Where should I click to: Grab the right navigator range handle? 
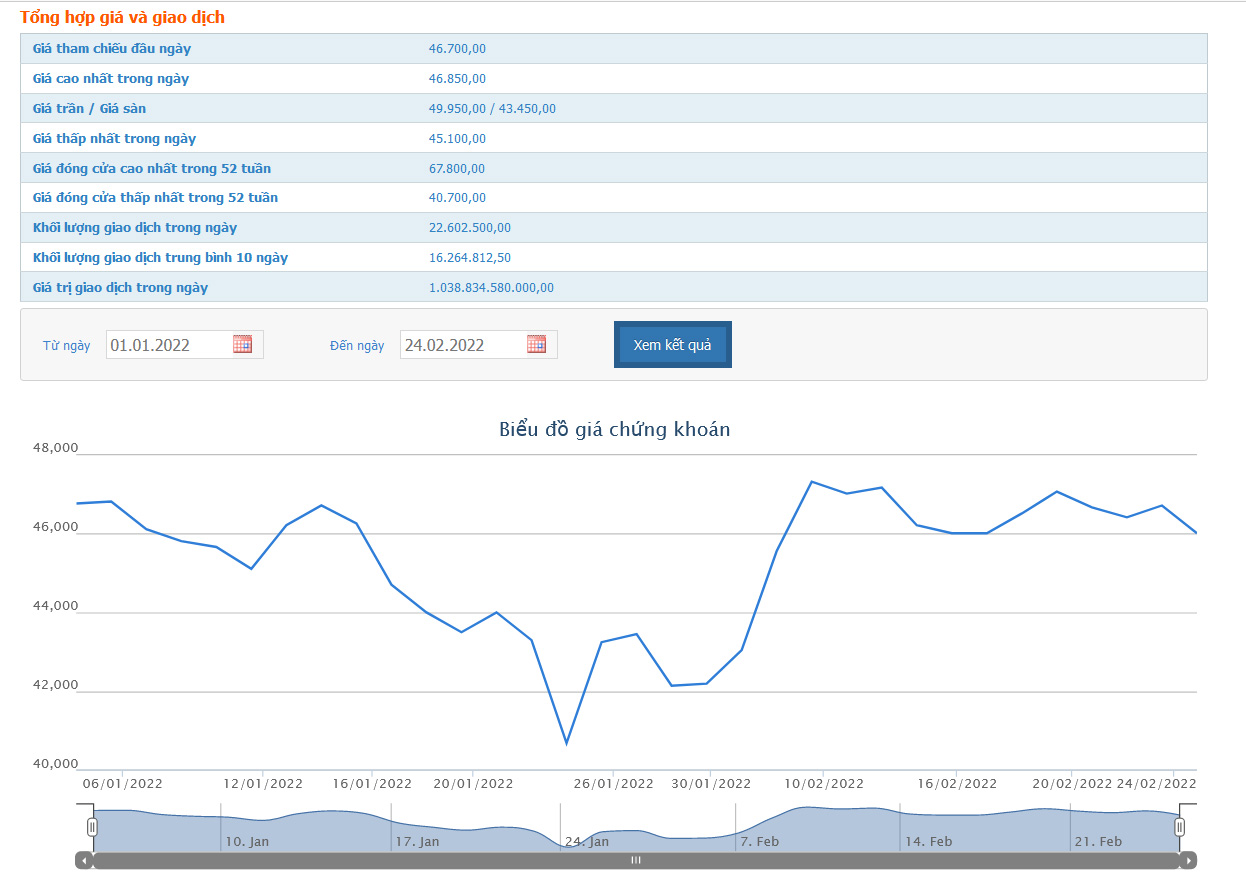point(1179,827)
